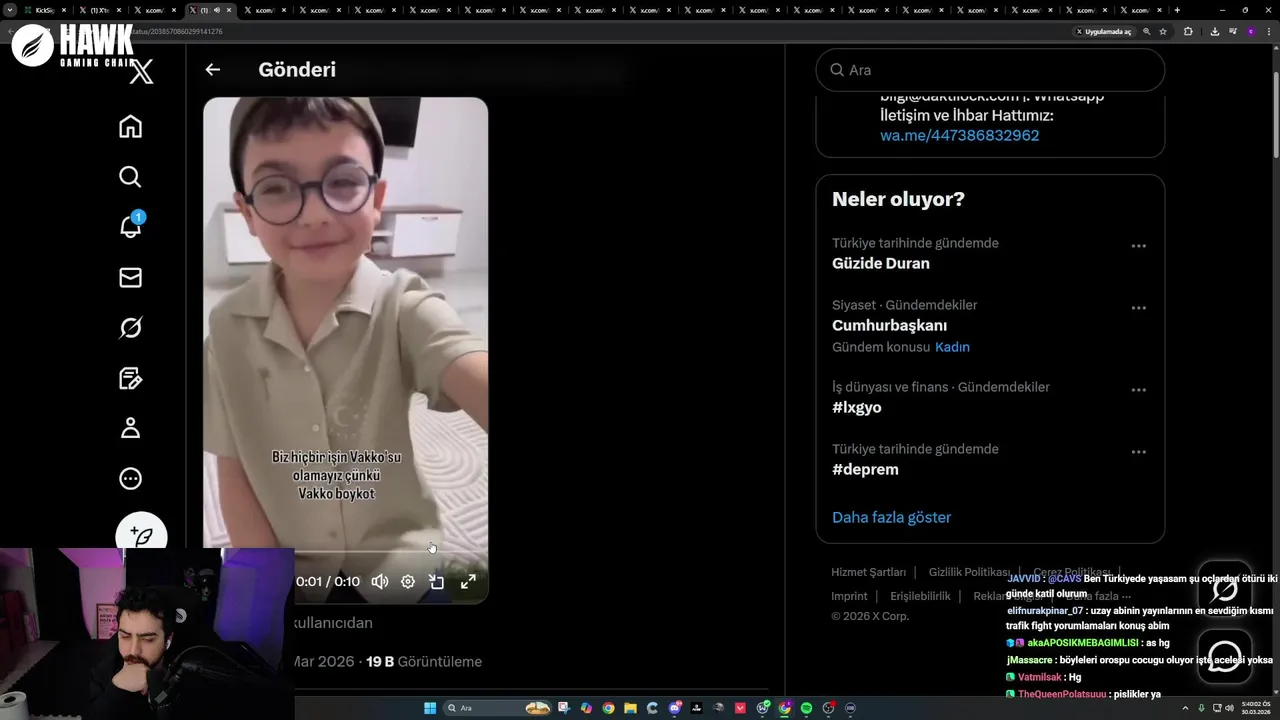Viewport: 1280px width, 720px height.
Task: Open Grok icon in X sidebar
Action: 130,328
